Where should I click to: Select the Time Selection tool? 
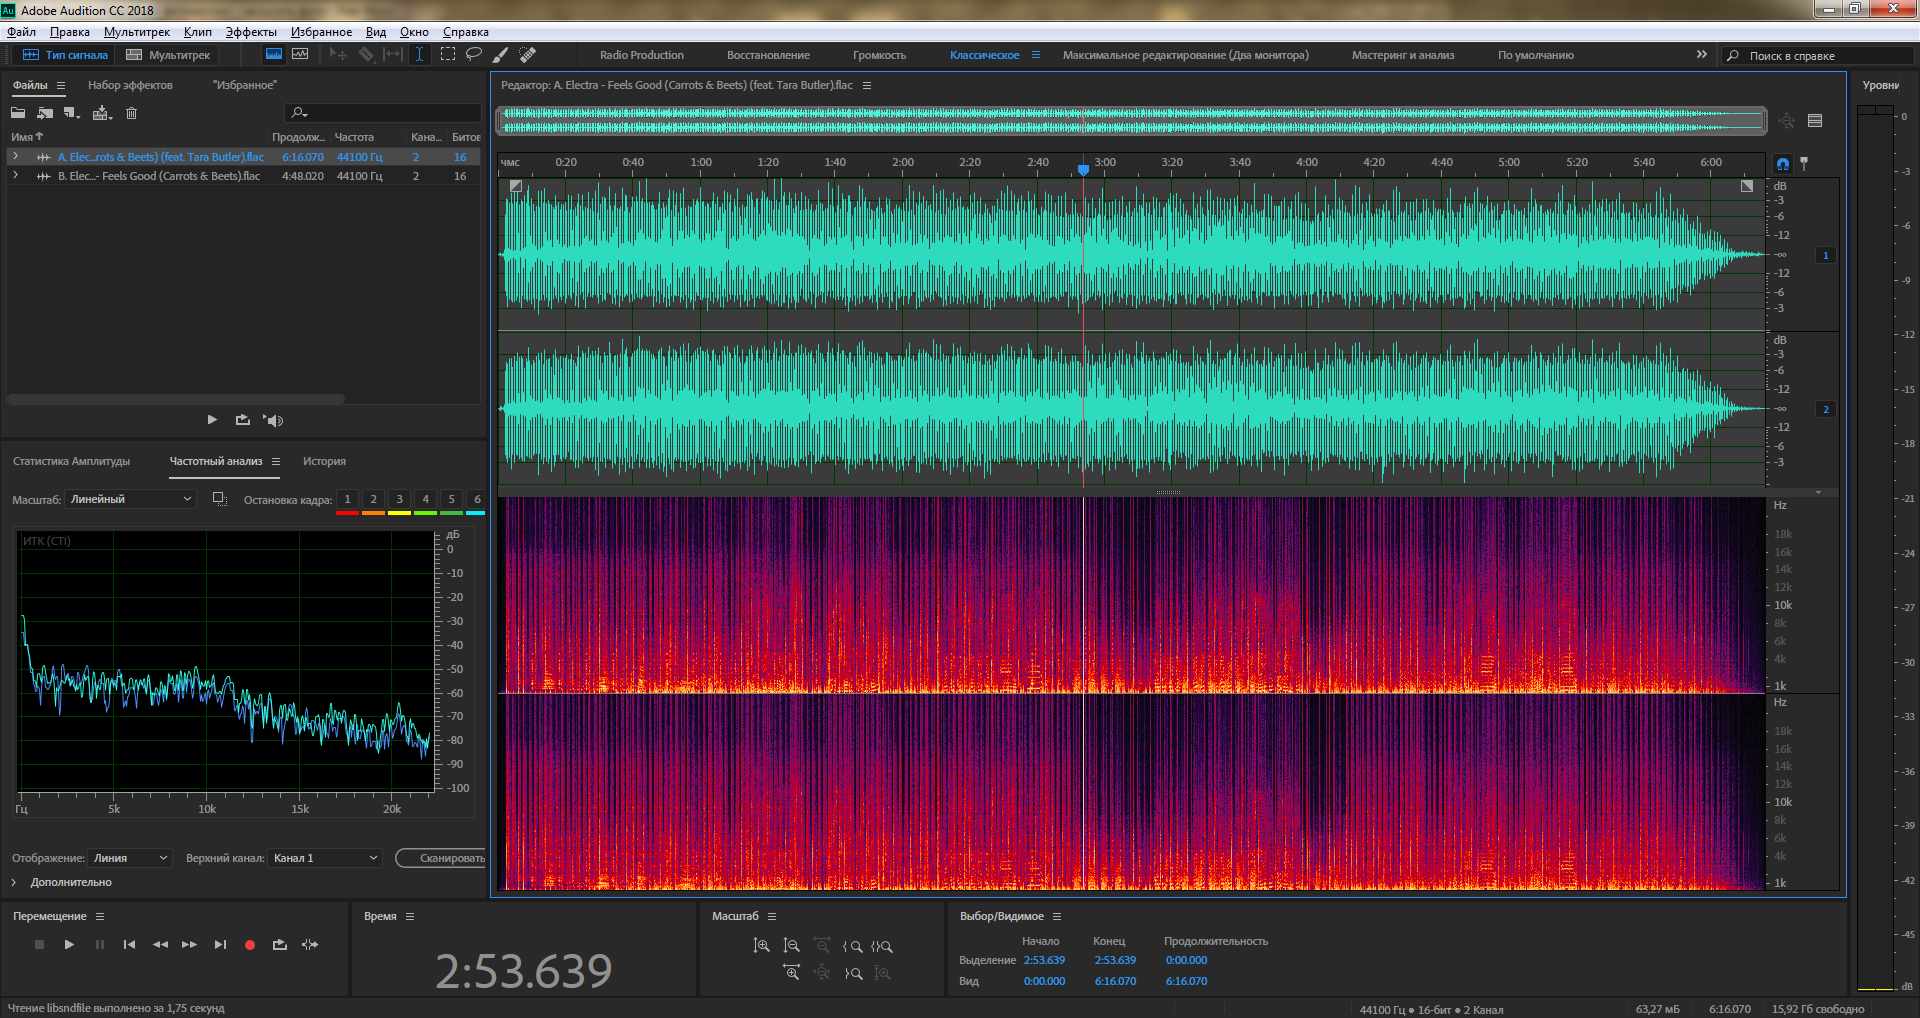420,55
